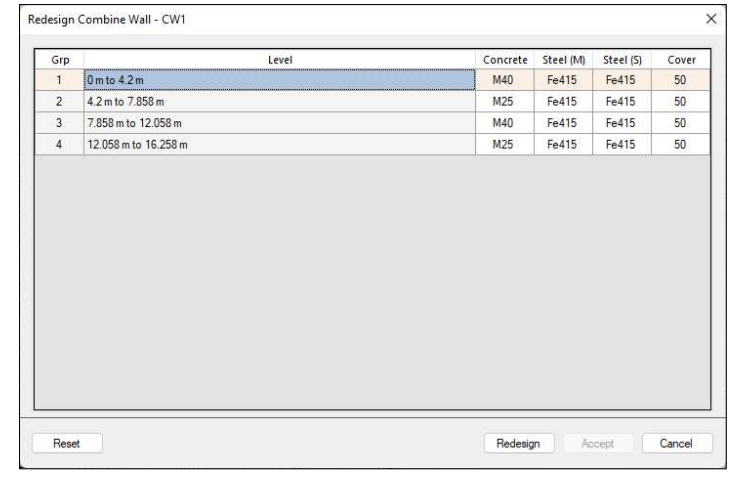Click Steel (S) Fe415 cell in group 4 row
The height and width of the screenshot is (477, 740).
[x=622, y=144]
